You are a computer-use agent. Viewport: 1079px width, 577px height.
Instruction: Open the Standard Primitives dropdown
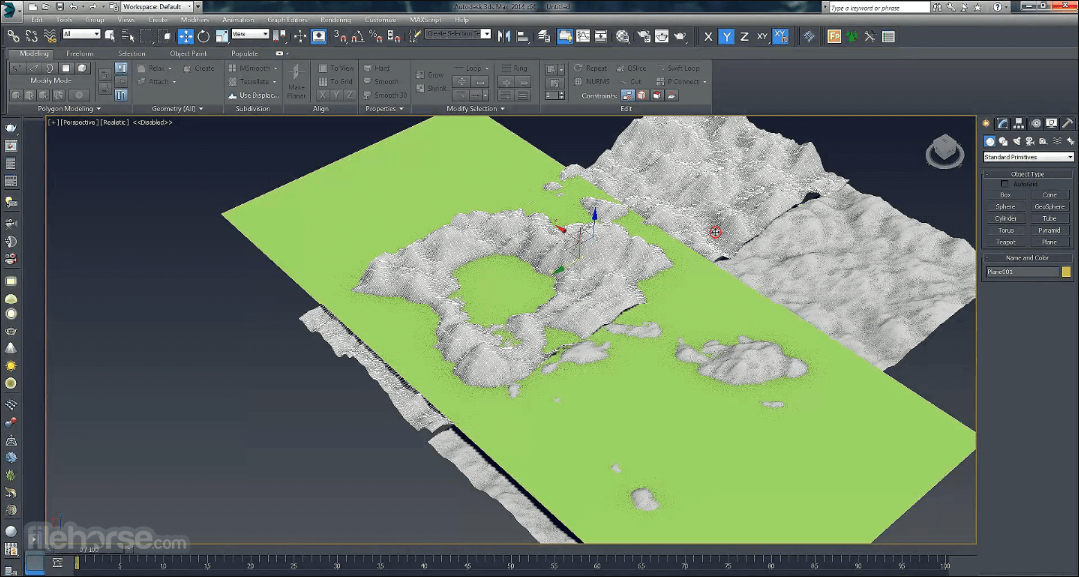pyautogui.click(x=1028, y=157)
